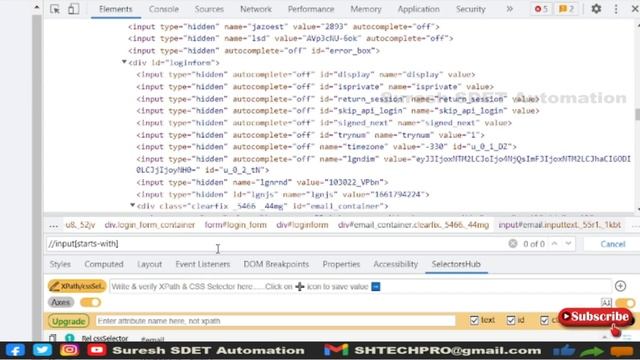
Task: Select breadcrumb form#login_form
Action: [x=236, y=225]
